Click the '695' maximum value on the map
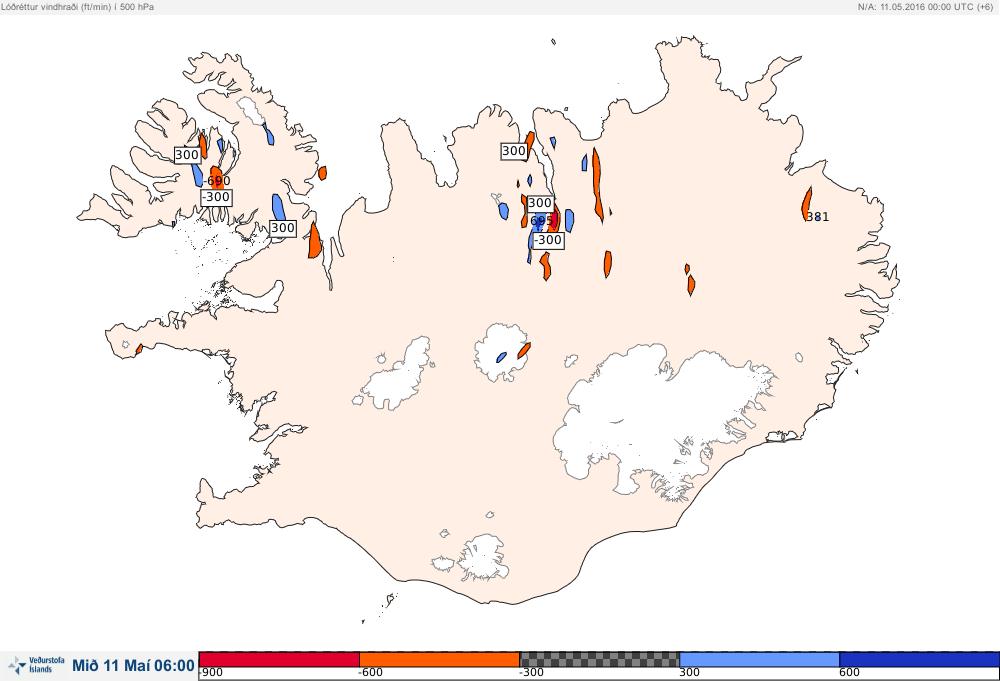Image resolution: width=1000 pixels, height=681 pixels. (541, 221)
